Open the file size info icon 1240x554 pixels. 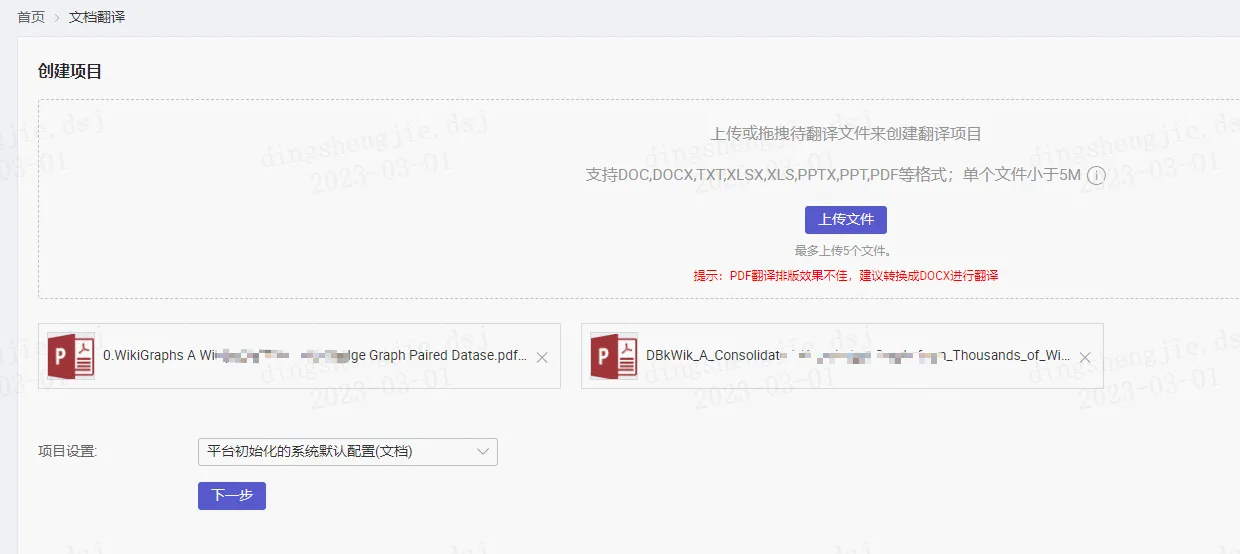coord(1096,175)
